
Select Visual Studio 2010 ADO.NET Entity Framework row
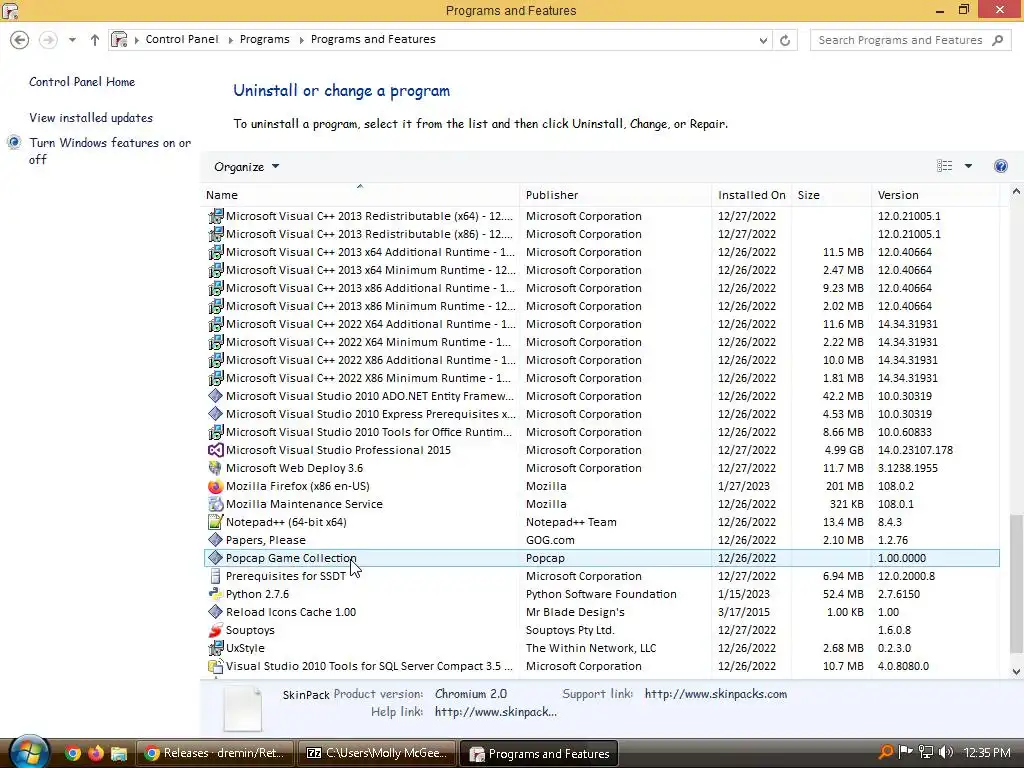click(x=601, y=396)
